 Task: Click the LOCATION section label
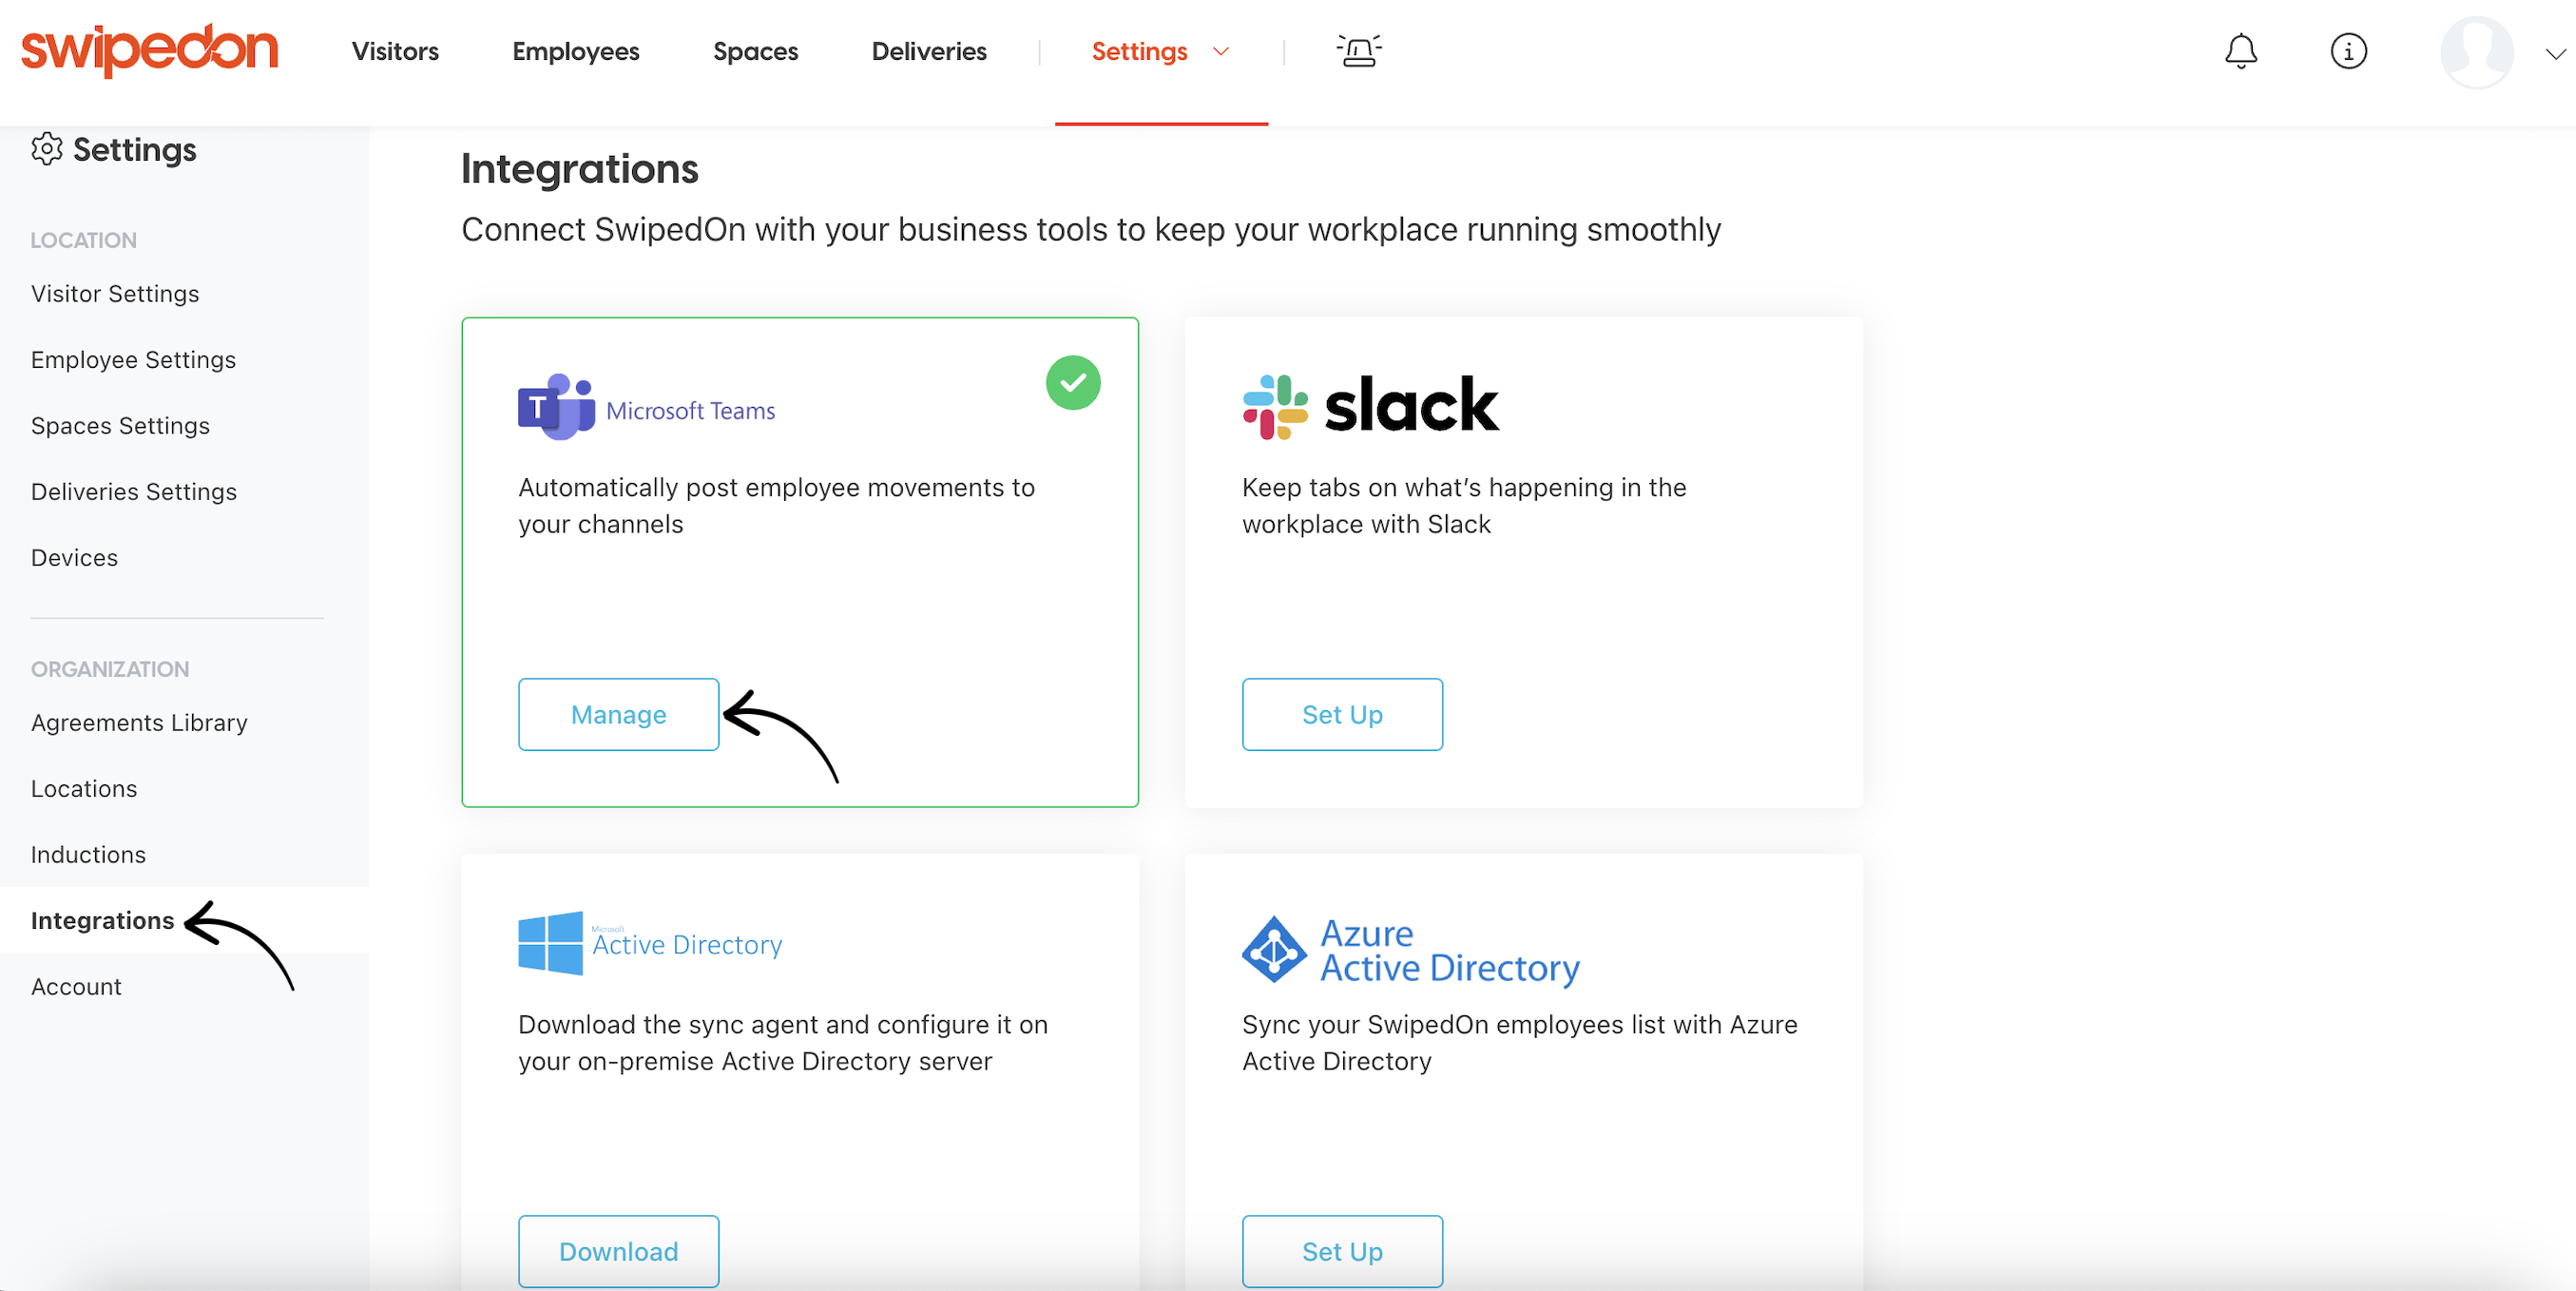[x=83, y=240]
